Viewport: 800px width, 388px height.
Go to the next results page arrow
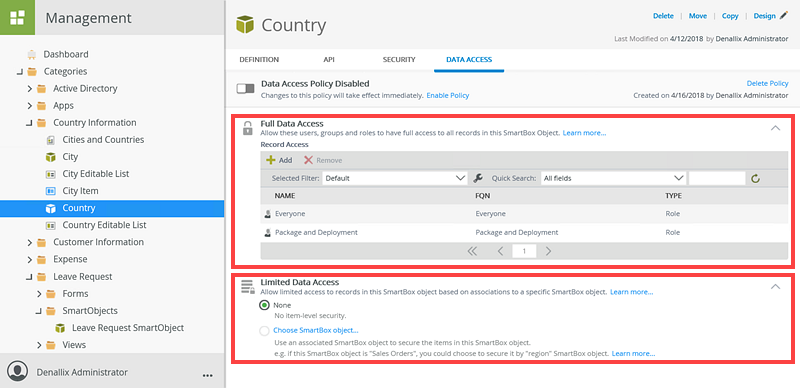tap(548, 251)
